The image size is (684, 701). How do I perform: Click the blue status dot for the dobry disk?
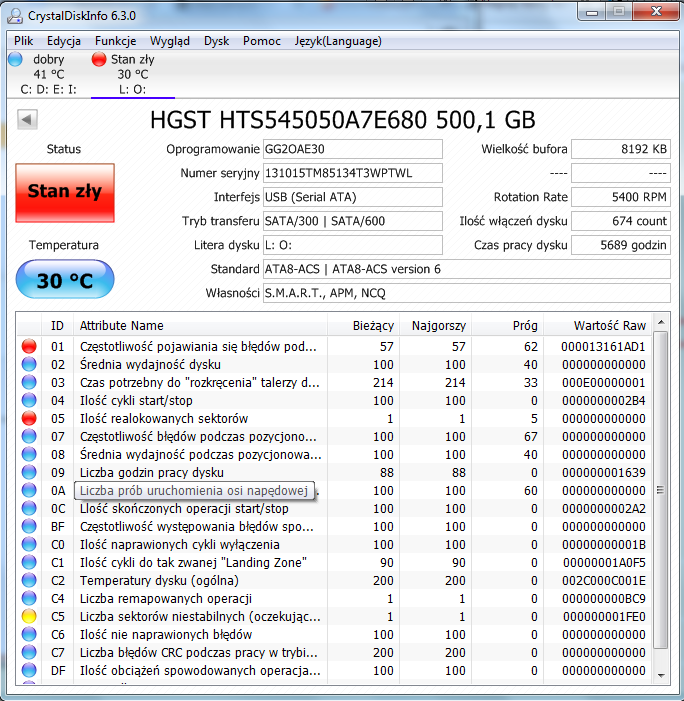click(x=16, y=59)
